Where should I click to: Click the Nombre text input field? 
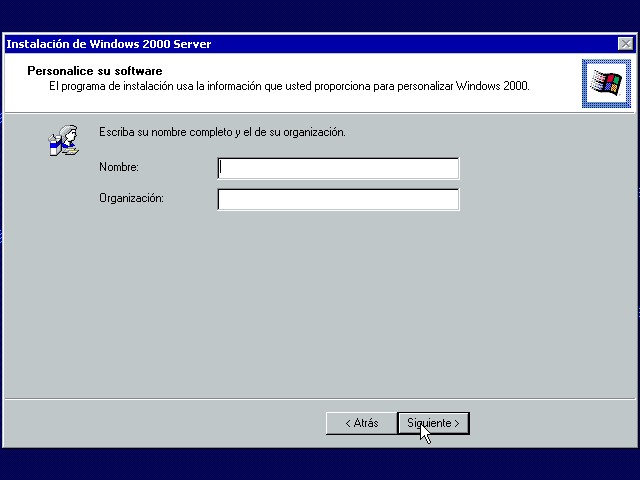tap(338, 168)
